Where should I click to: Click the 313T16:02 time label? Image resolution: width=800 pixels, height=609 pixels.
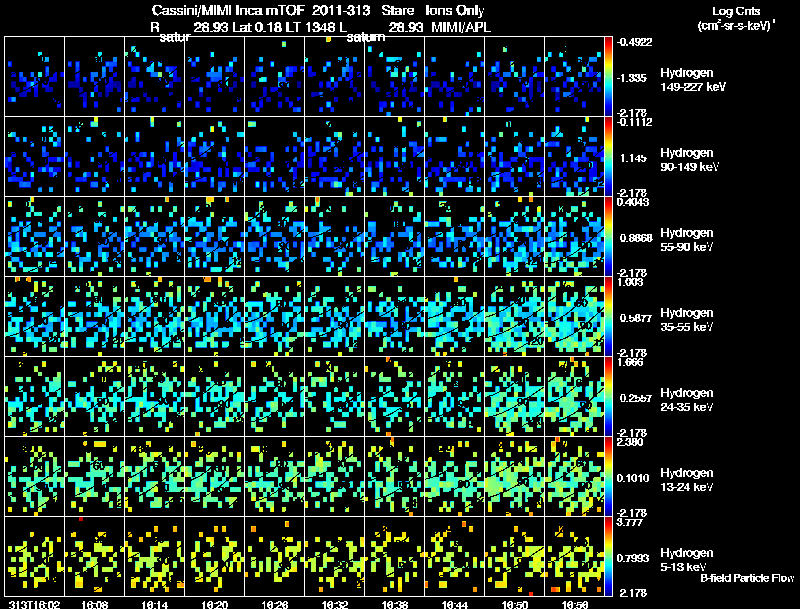[34, 604]
